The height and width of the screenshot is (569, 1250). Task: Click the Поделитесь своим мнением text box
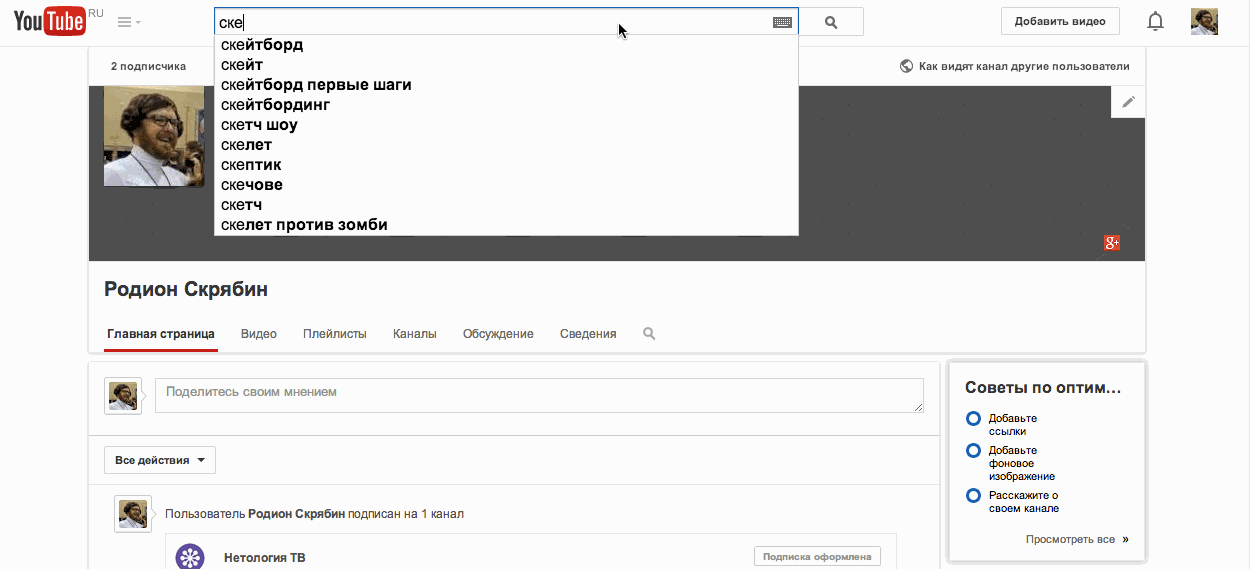pos(539,395)
